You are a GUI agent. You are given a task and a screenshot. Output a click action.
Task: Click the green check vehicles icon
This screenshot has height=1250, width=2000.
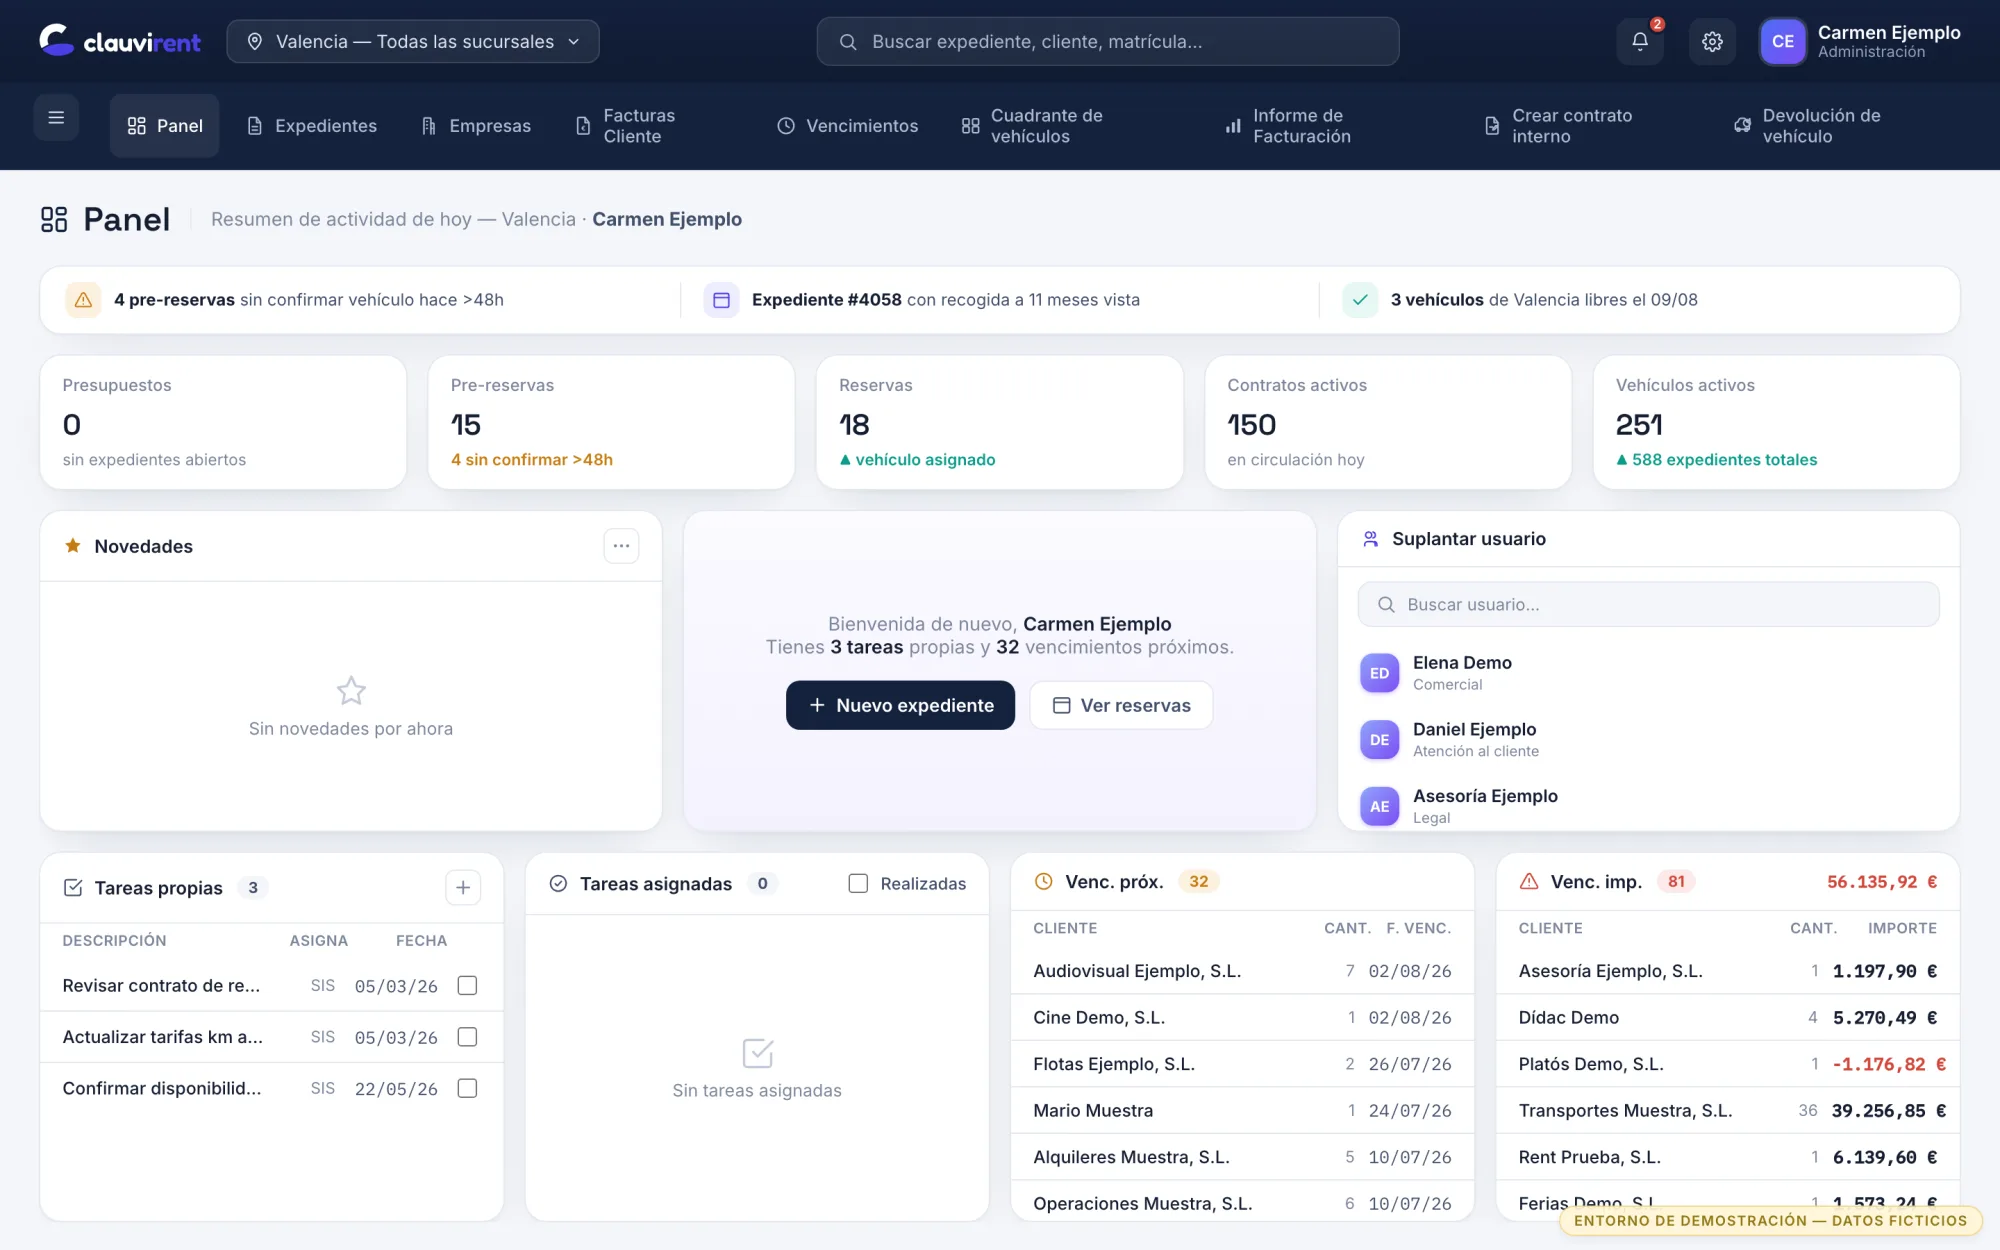click(1360, 300)
